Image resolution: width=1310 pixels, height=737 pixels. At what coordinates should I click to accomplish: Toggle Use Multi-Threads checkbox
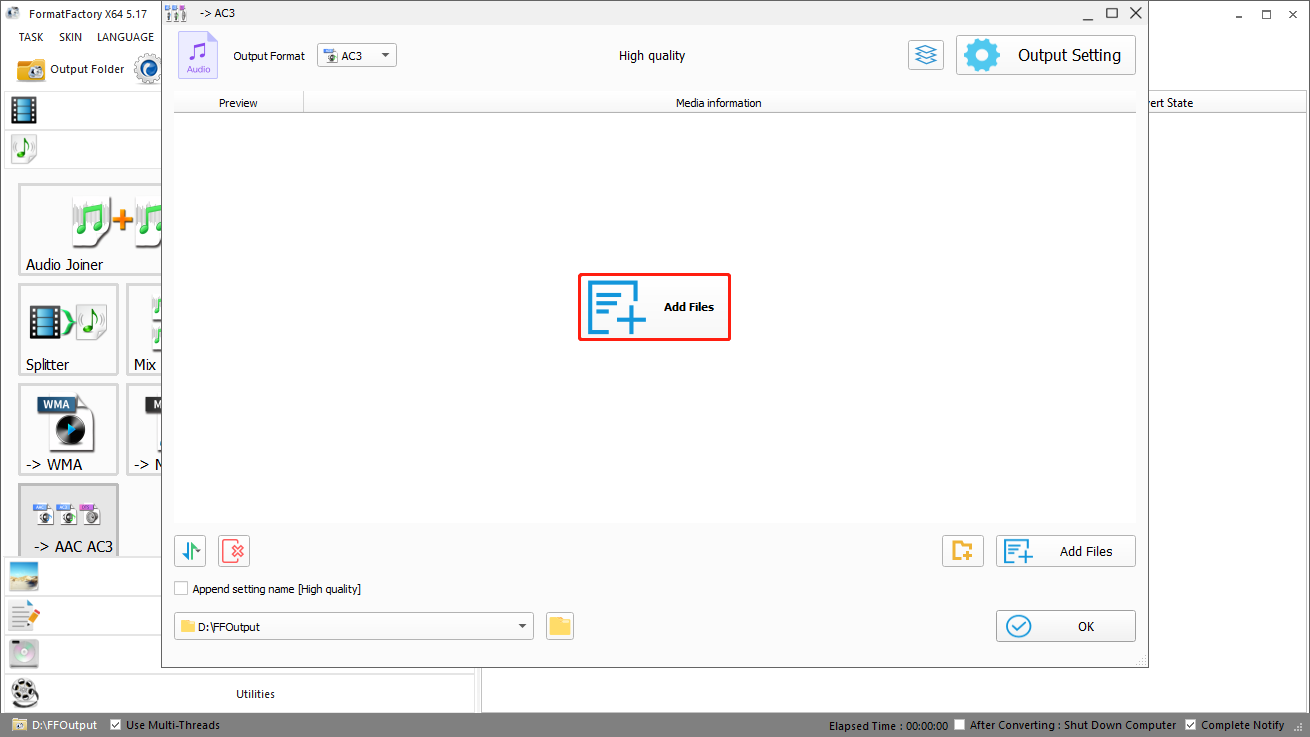click(116, 725)
